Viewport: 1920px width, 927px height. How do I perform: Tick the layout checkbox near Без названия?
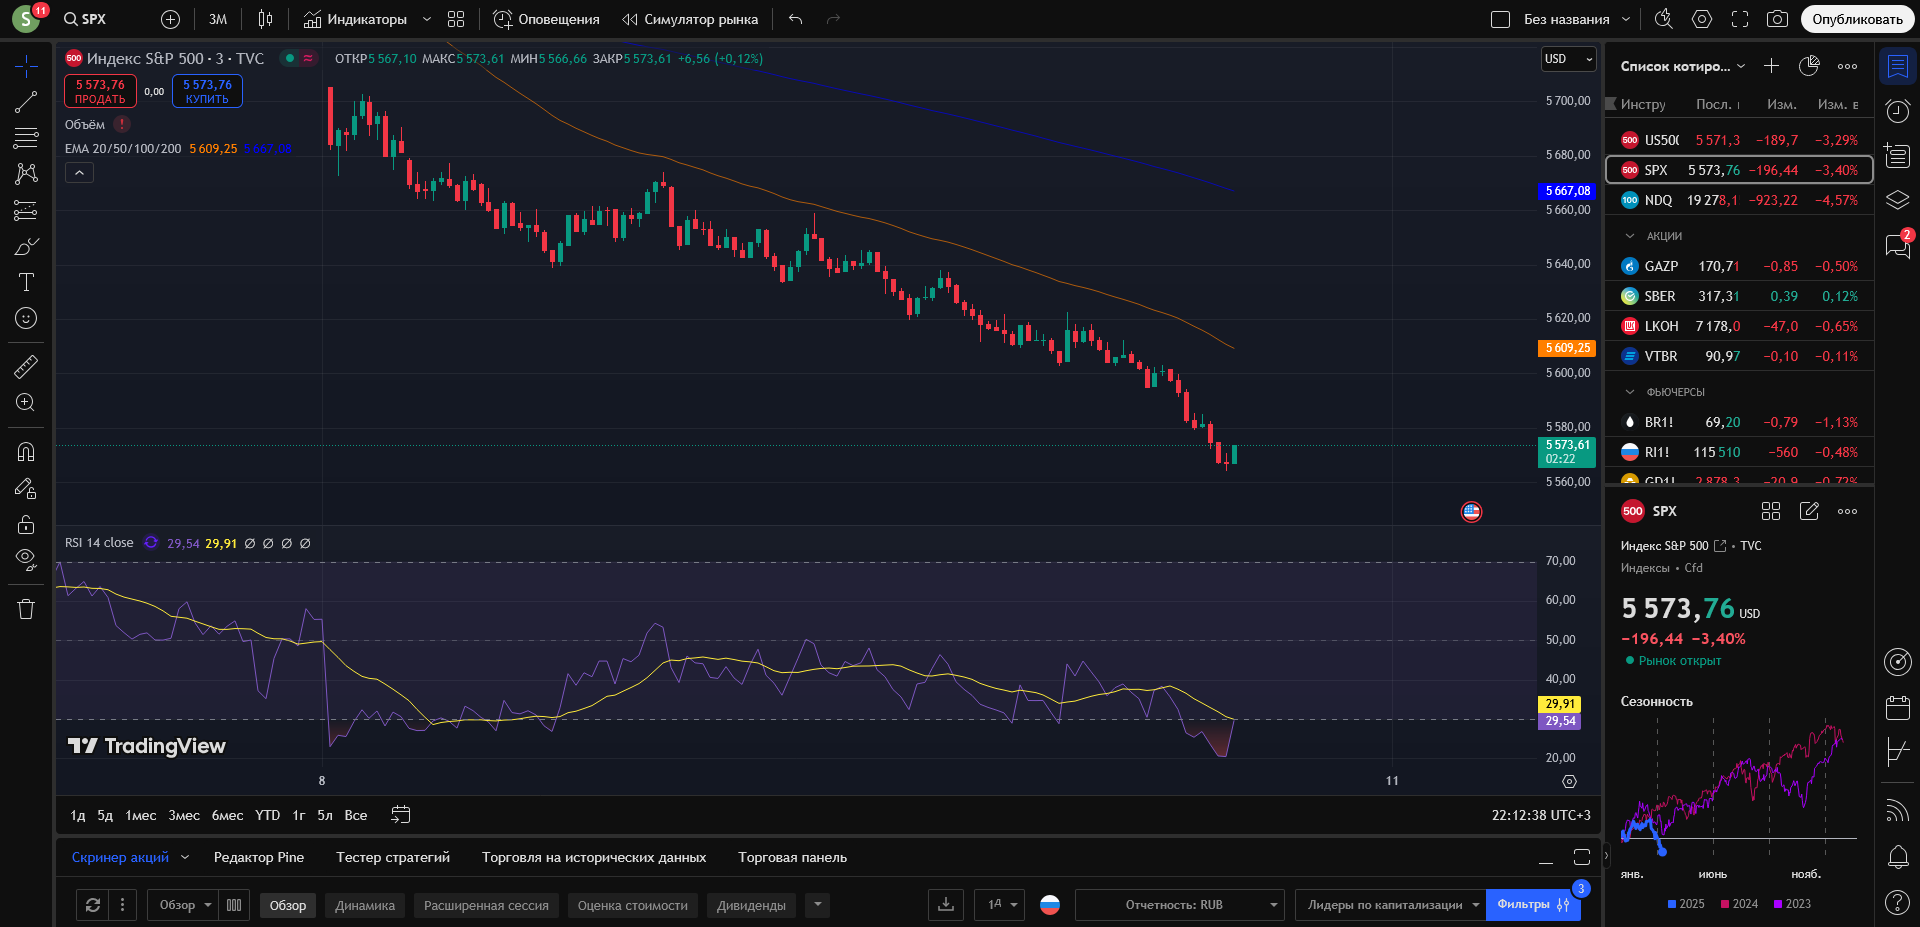pos(1500,19)
